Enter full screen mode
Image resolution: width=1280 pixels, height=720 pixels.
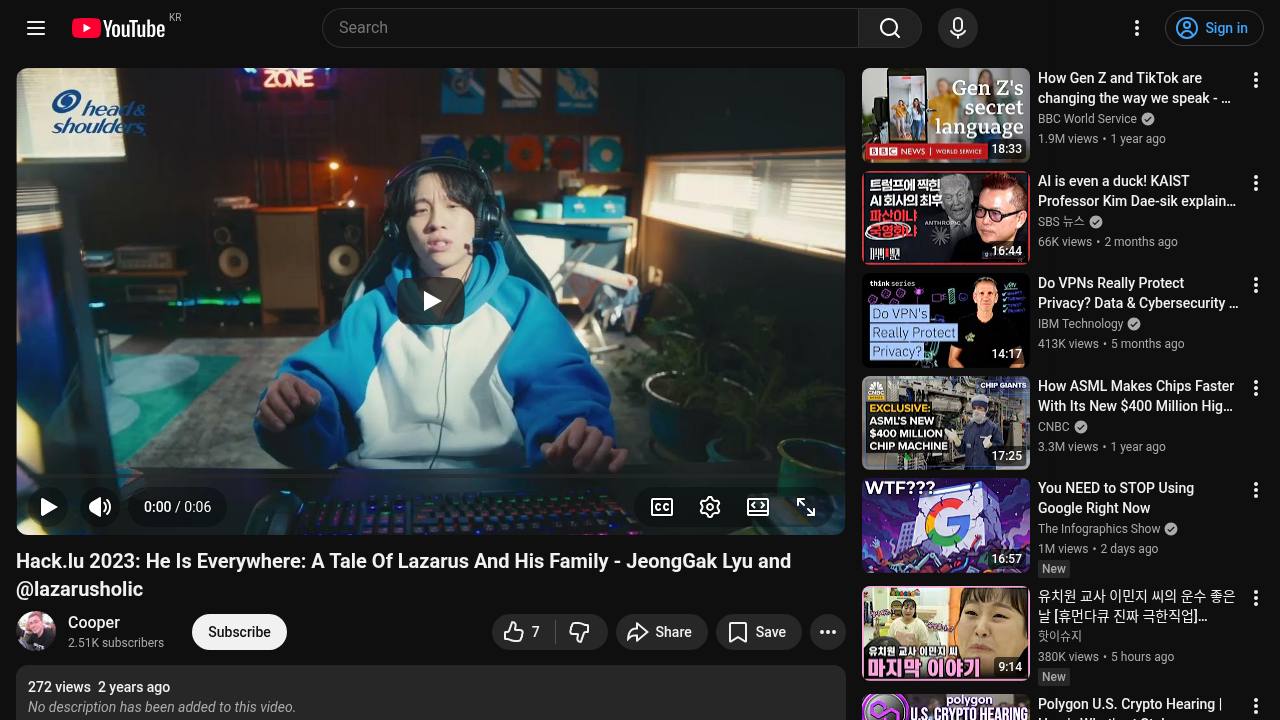806,507
